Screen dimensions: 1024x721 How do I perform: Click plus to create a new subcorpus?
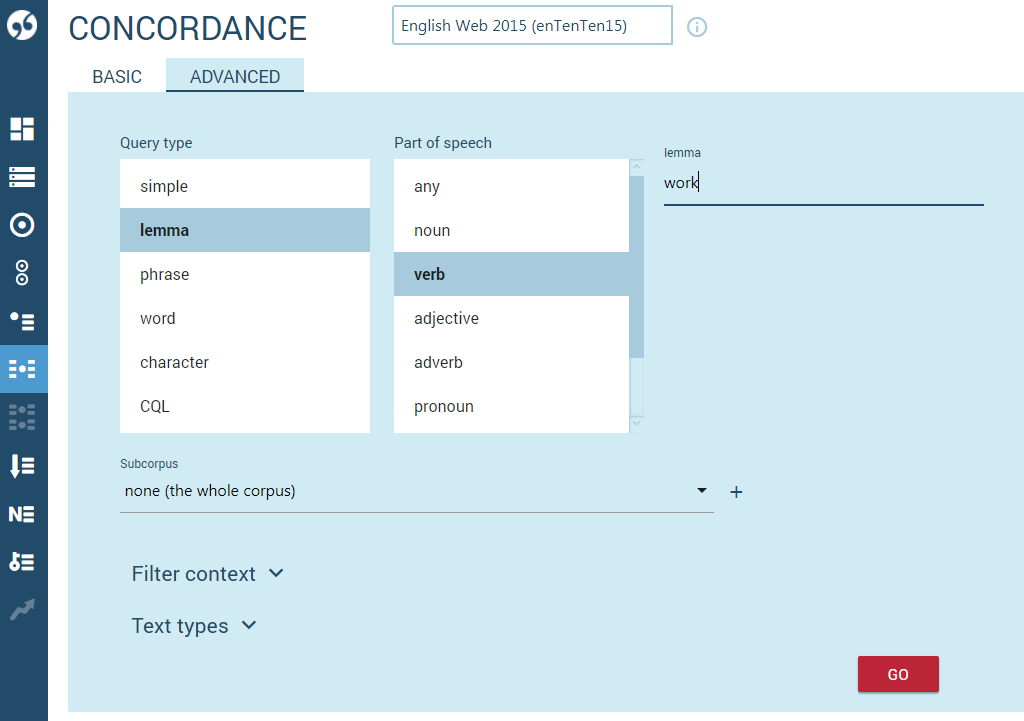pyautogui.click(x=736, y=492)
